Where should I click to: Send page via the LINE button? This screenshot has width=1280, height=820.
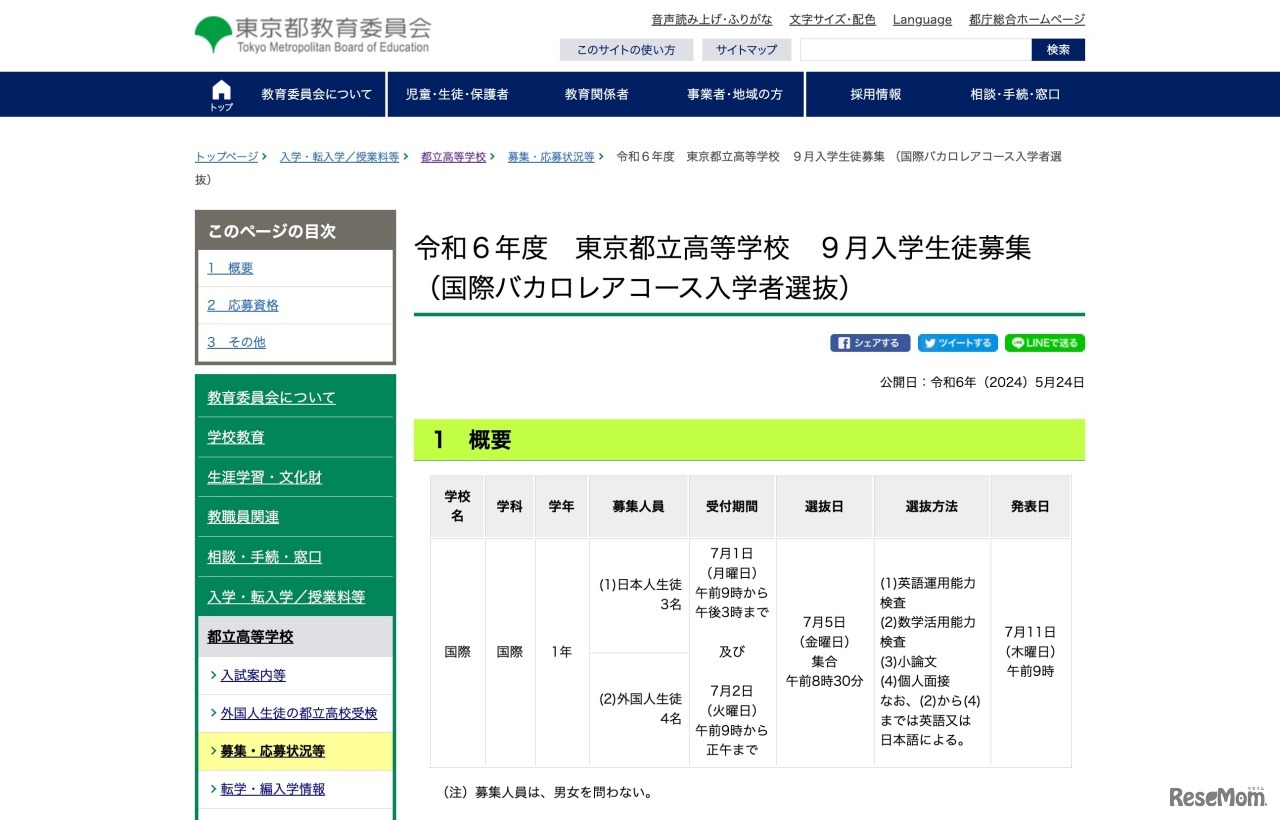pos(1044,343)
